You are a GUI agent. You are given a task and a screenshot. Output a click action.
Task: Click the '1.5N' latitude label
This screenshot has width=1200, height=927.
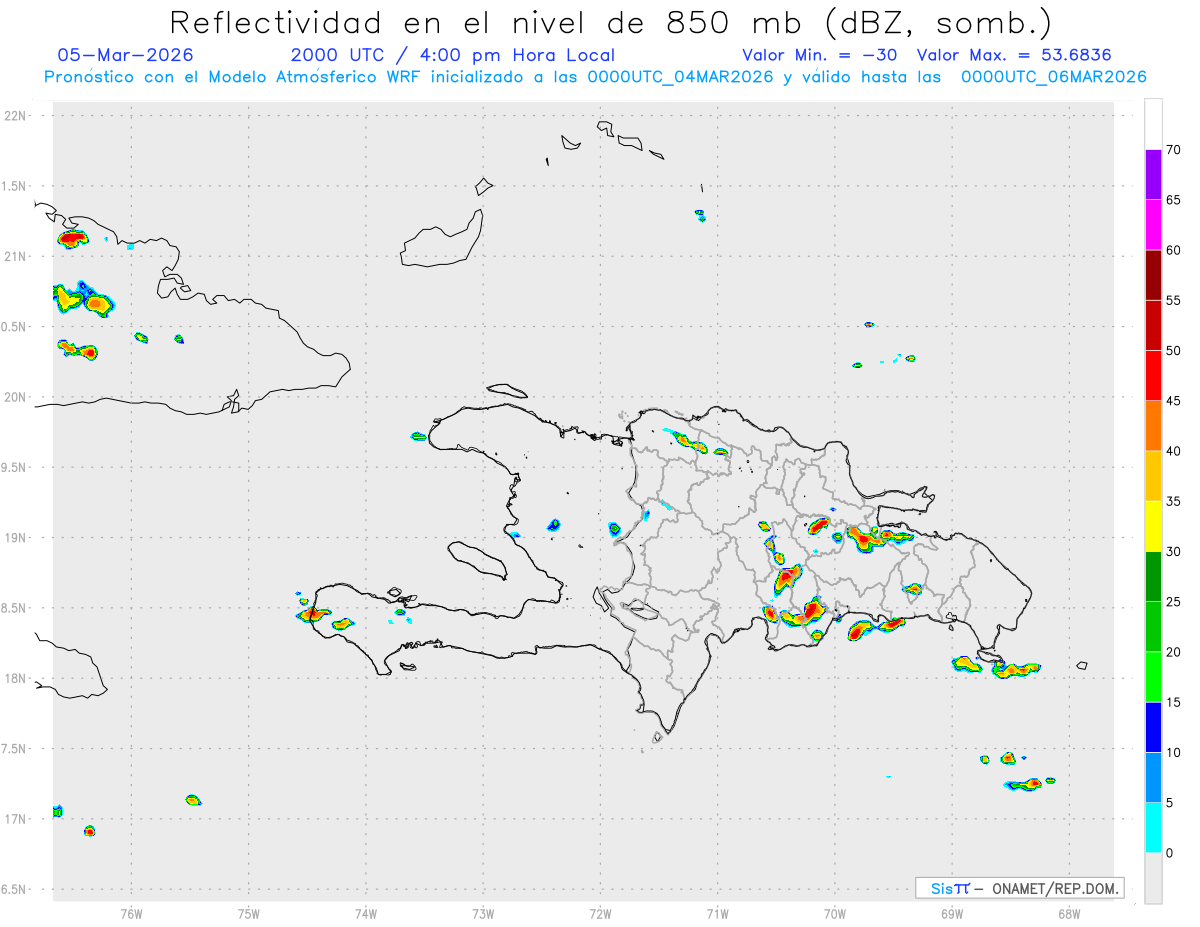15,186
